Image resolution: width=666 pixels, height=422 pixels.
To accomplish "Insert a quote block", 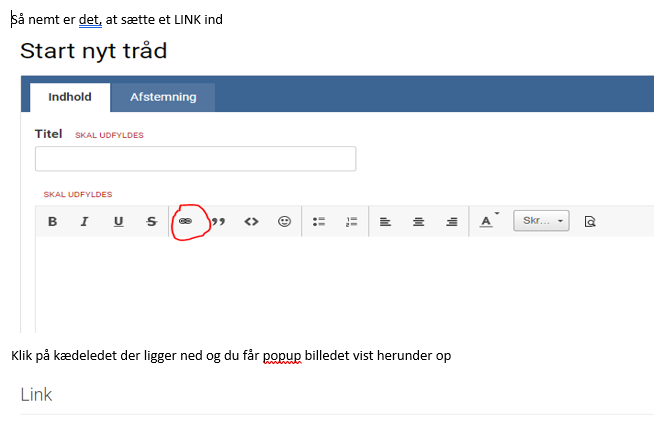I will click(218, 222).
